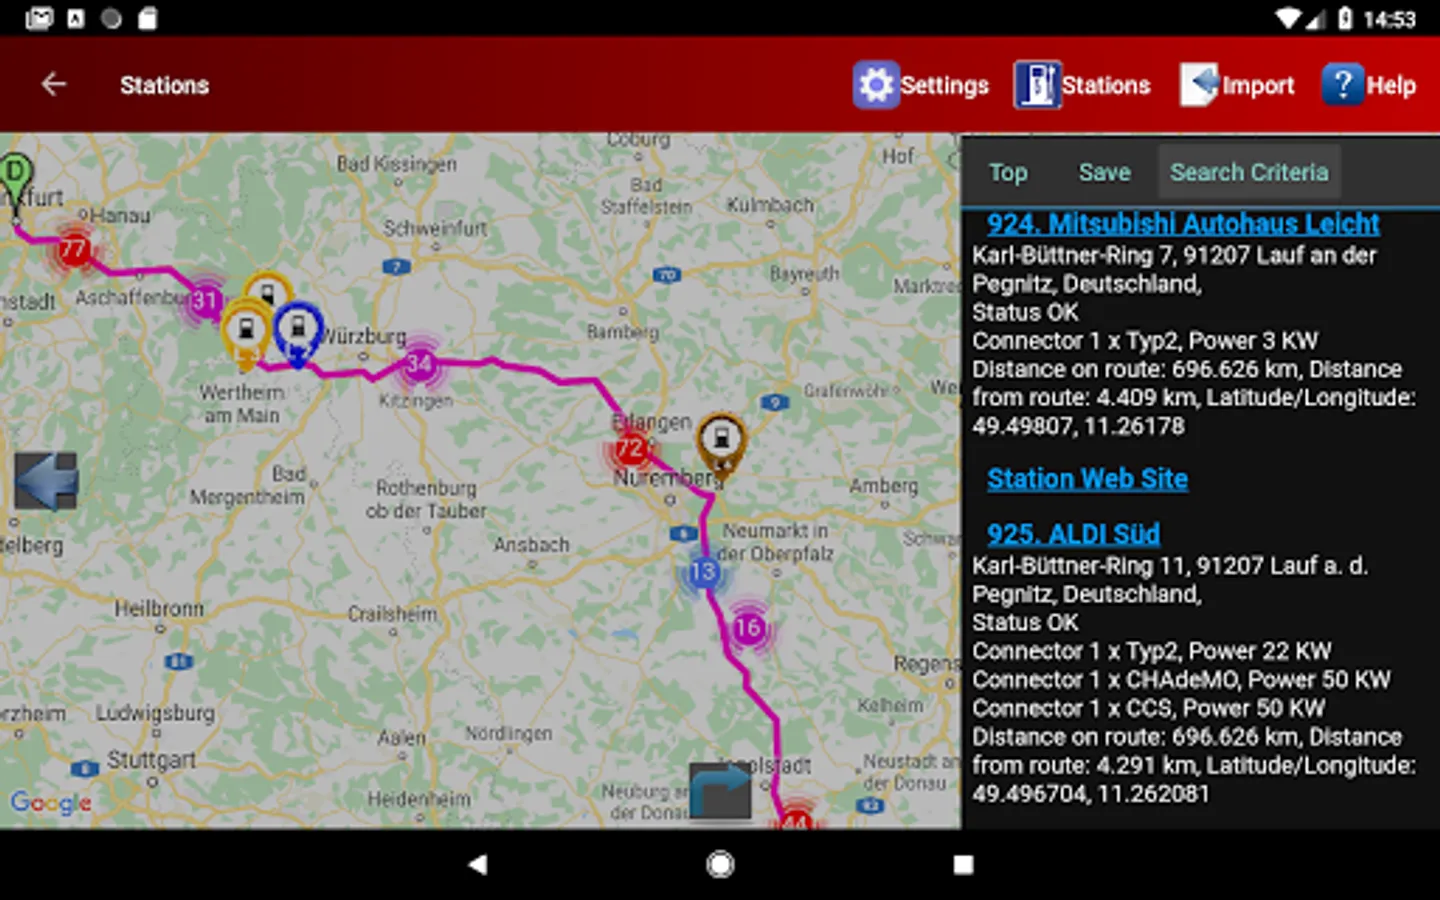Tap the Stations title in the header
1440x900 pixels.
(165, 85)
